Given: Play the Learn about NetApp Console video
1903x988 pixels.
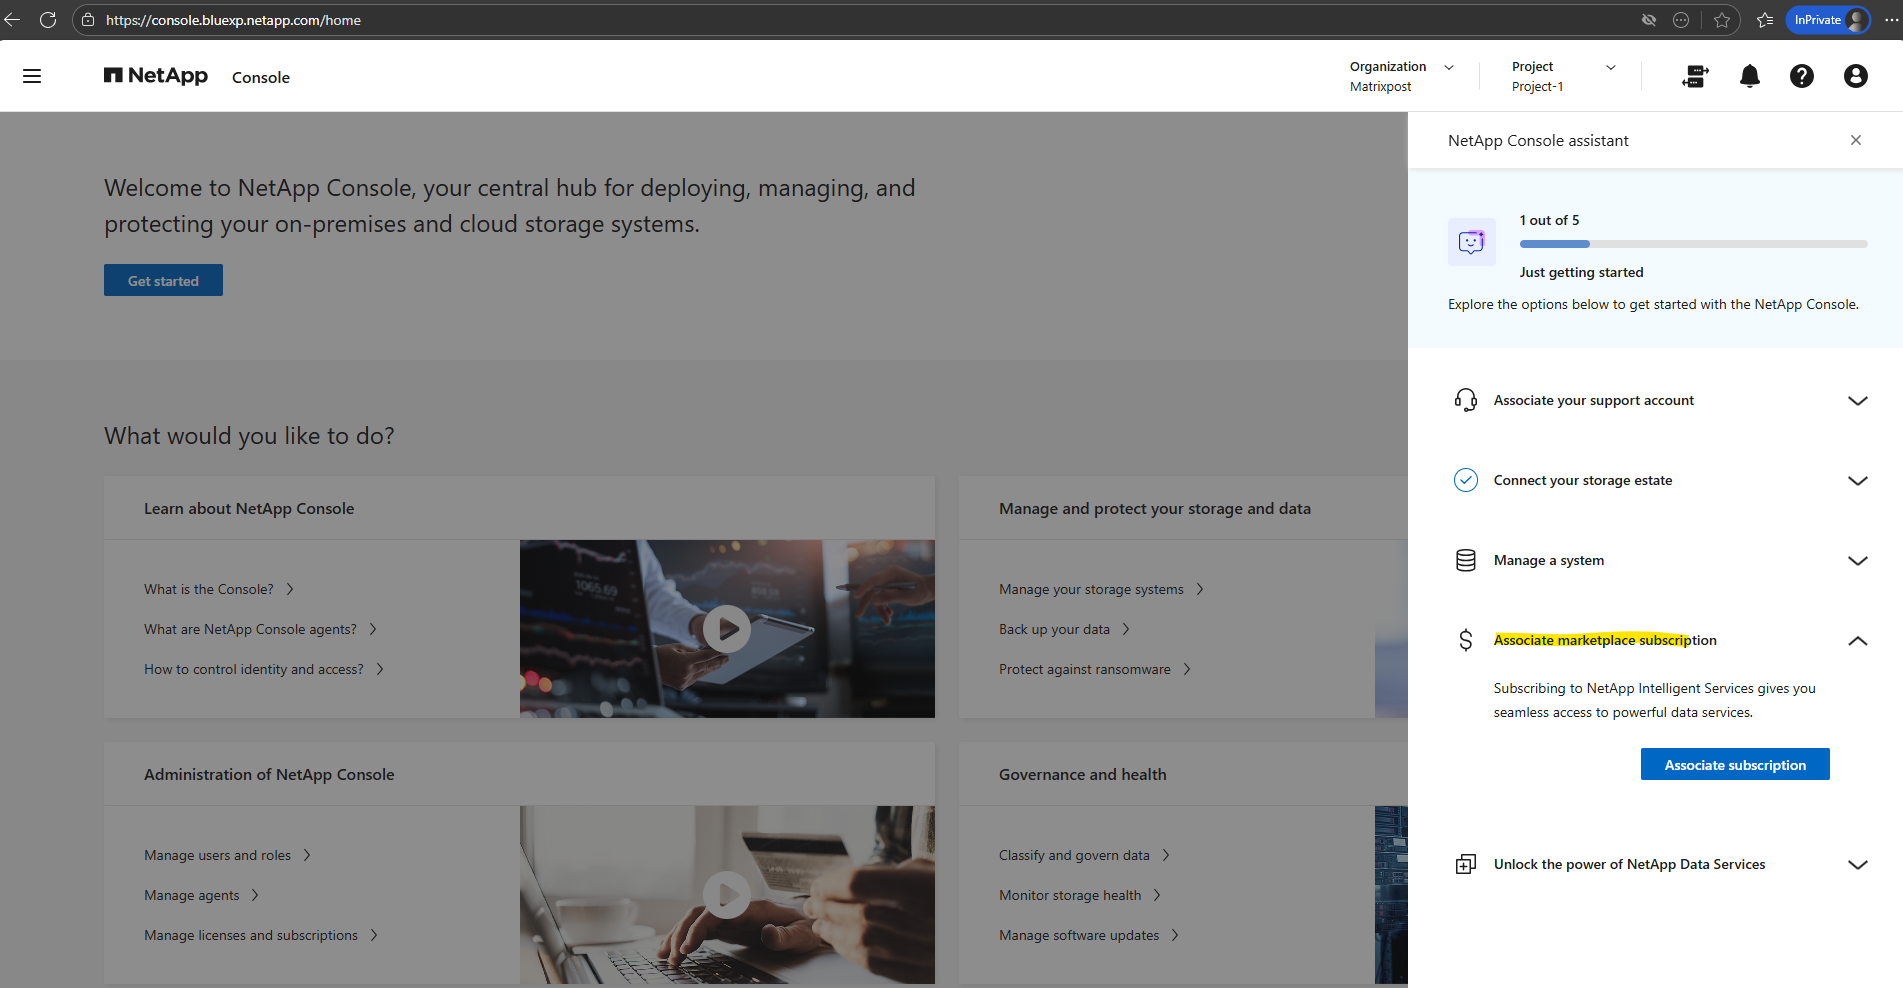Looking at the screenshot, I should point(727,629).
